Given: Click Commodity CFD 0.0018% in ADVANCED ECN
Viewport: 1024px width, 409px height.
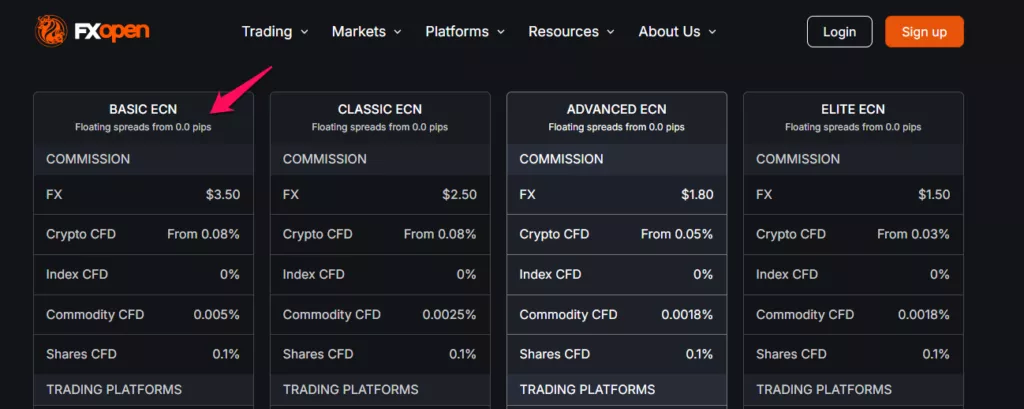Looking at the screenshot, I should coord(616,315).
